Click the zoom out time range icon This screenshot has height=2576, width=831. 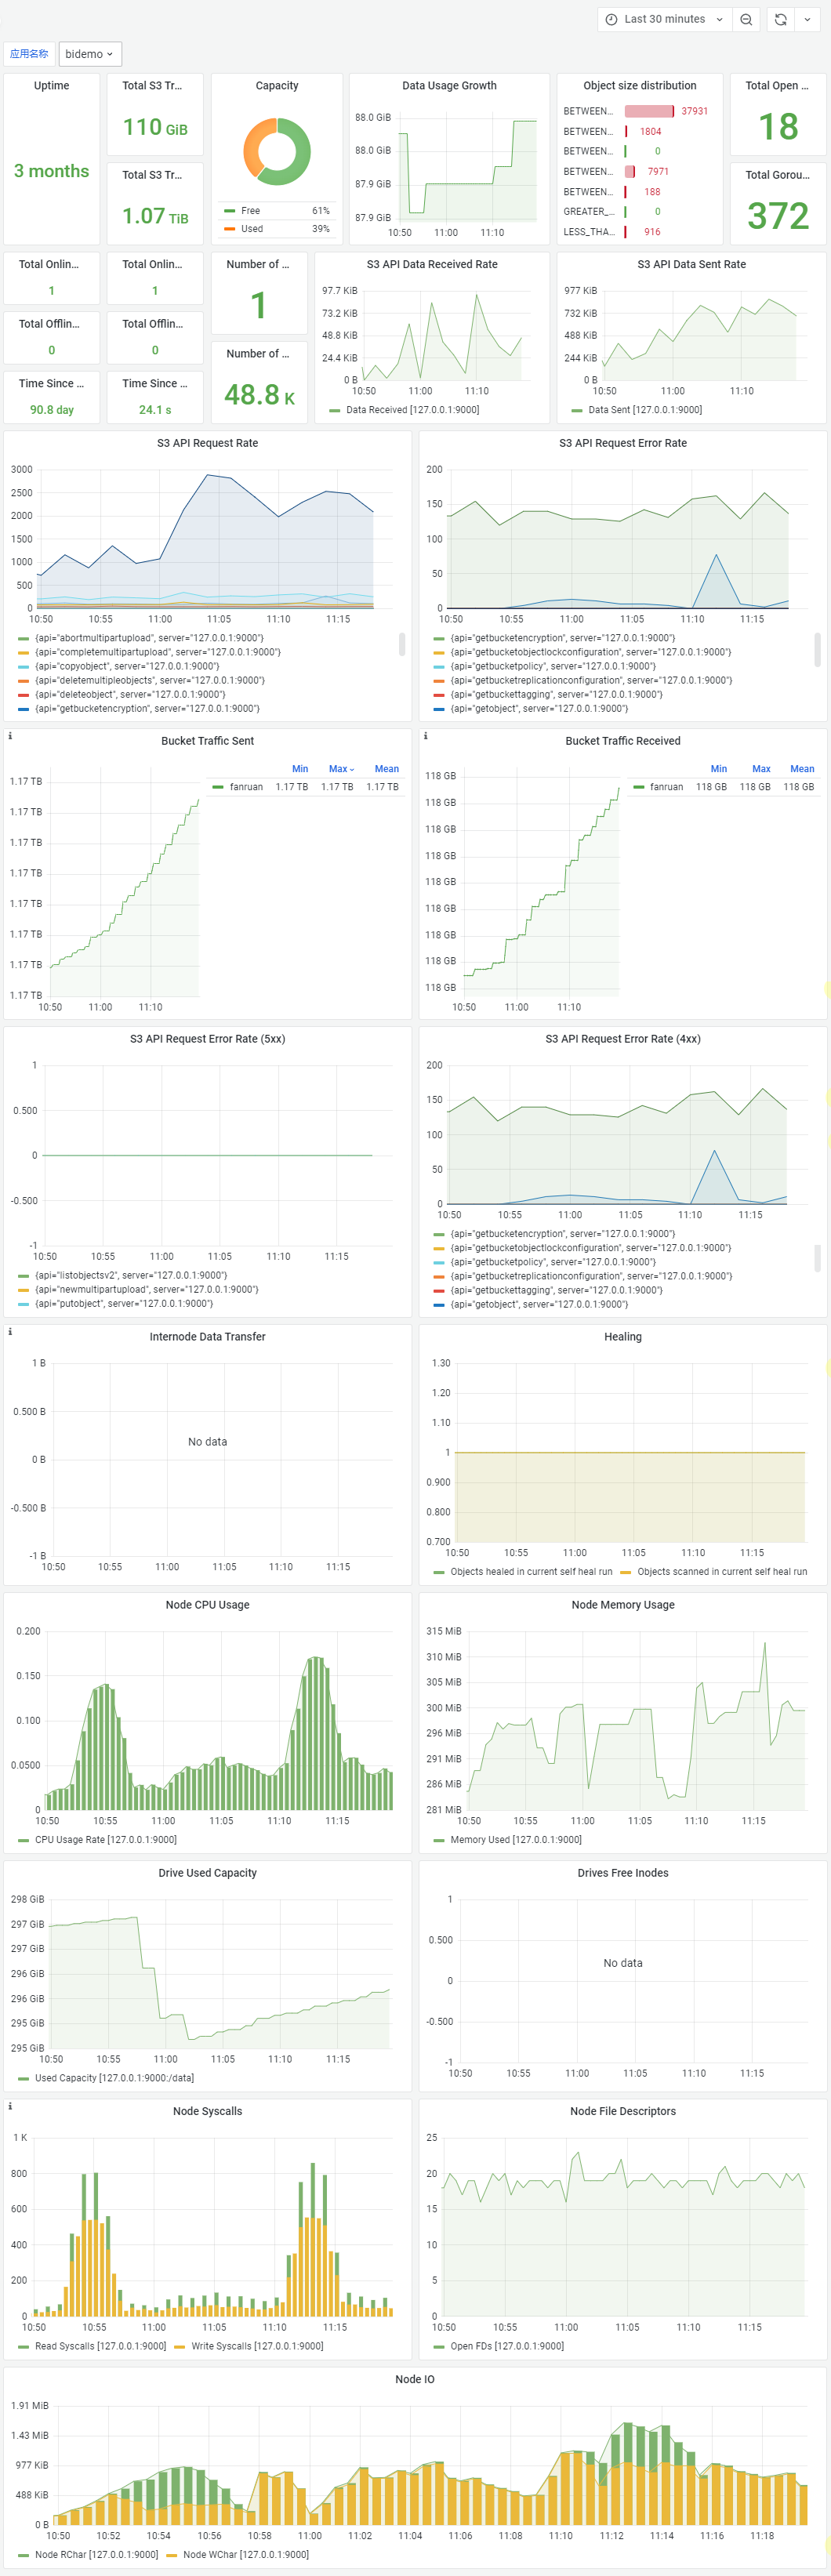746,19
